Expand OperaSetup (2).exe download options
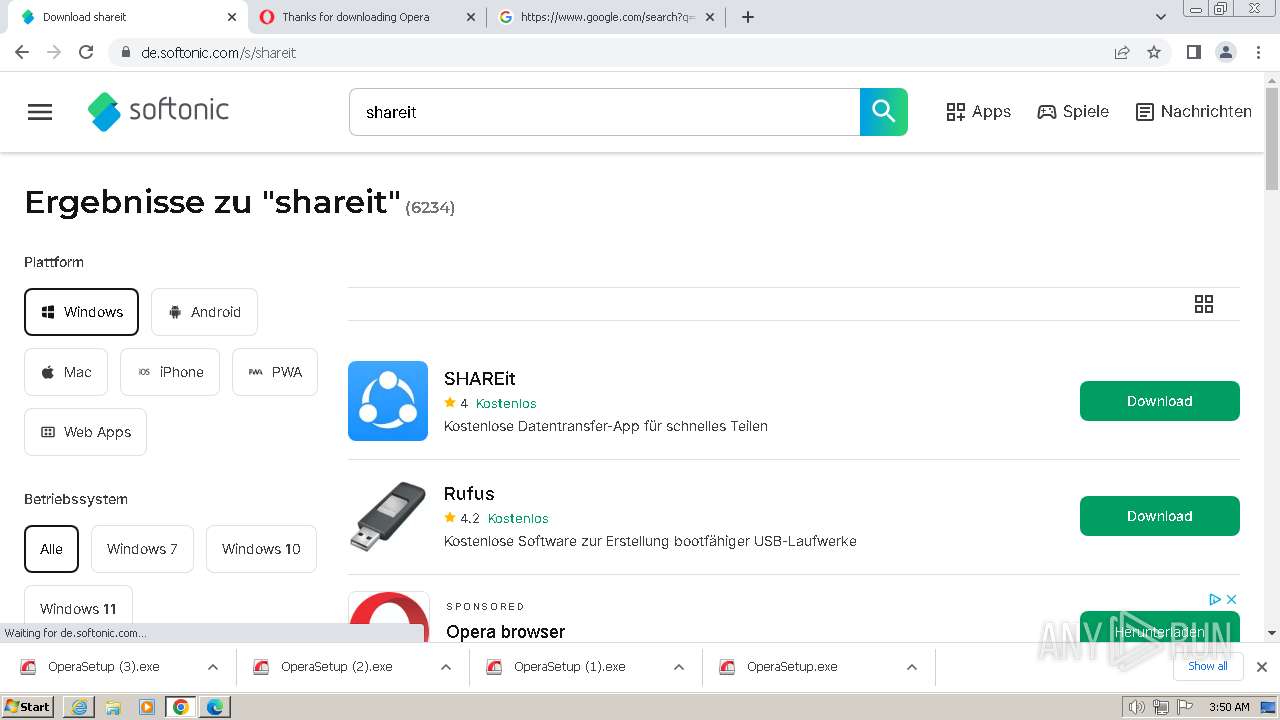 [446, 667]
